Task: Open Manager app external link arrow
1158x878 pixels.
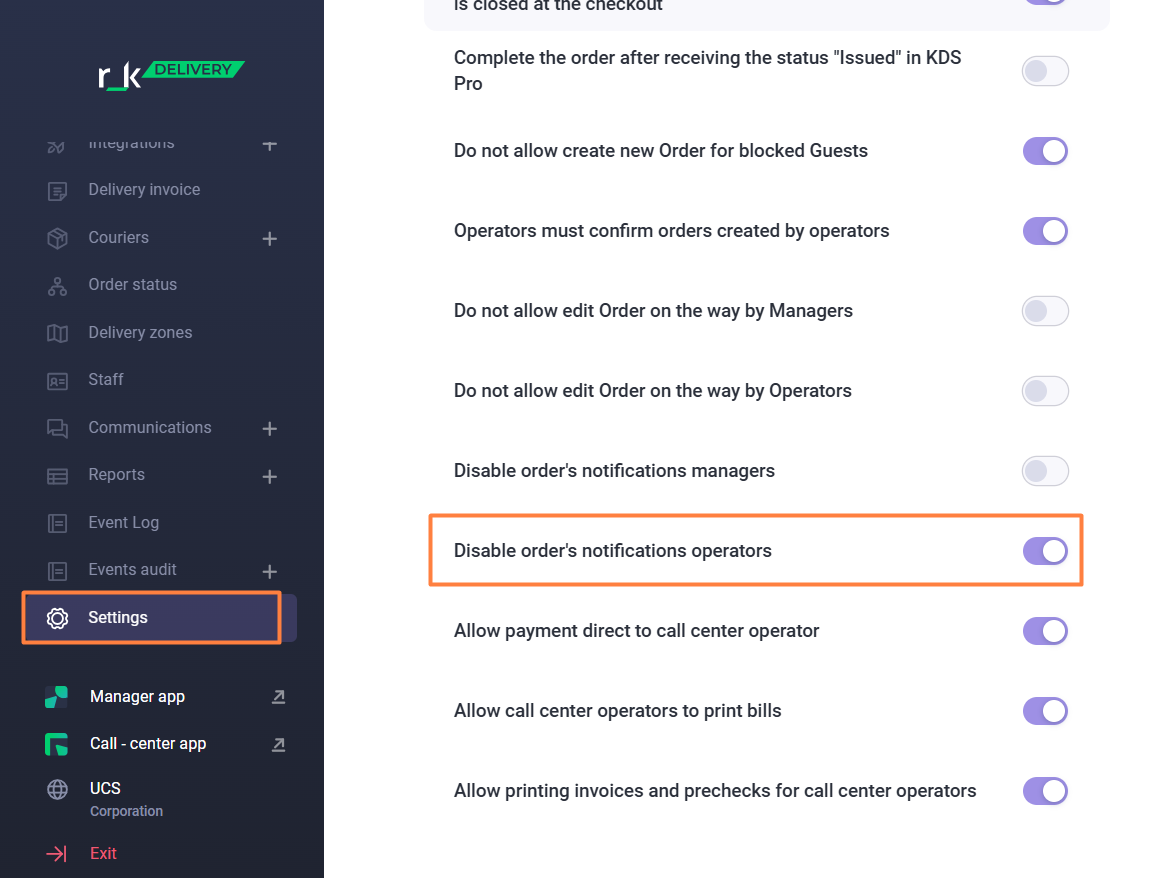Action: 278,697
